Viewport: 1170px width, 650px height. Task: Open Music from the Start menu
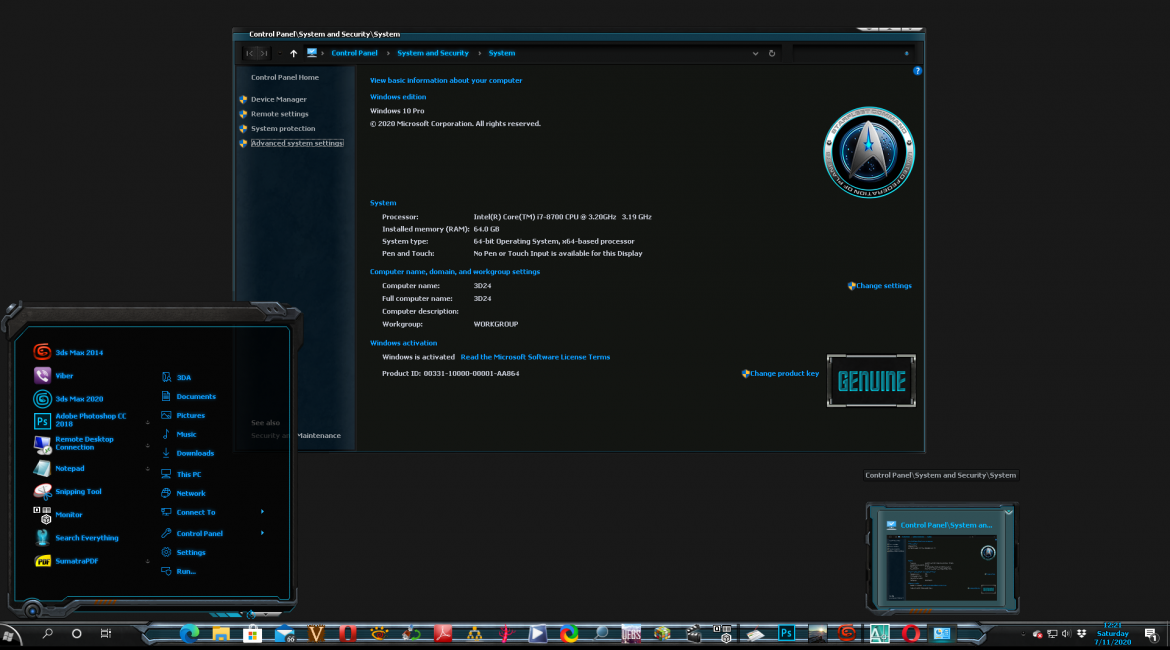(x=178, y=434)
